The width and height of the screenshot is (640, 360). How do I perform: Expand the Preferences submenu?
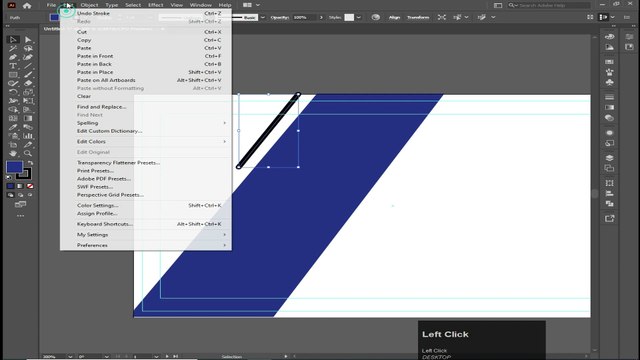point(146,245)
